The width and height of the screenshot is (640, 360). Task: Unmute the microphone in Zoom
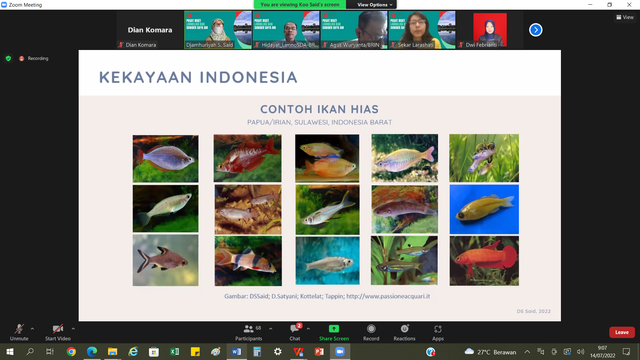(x=19, y=332)
